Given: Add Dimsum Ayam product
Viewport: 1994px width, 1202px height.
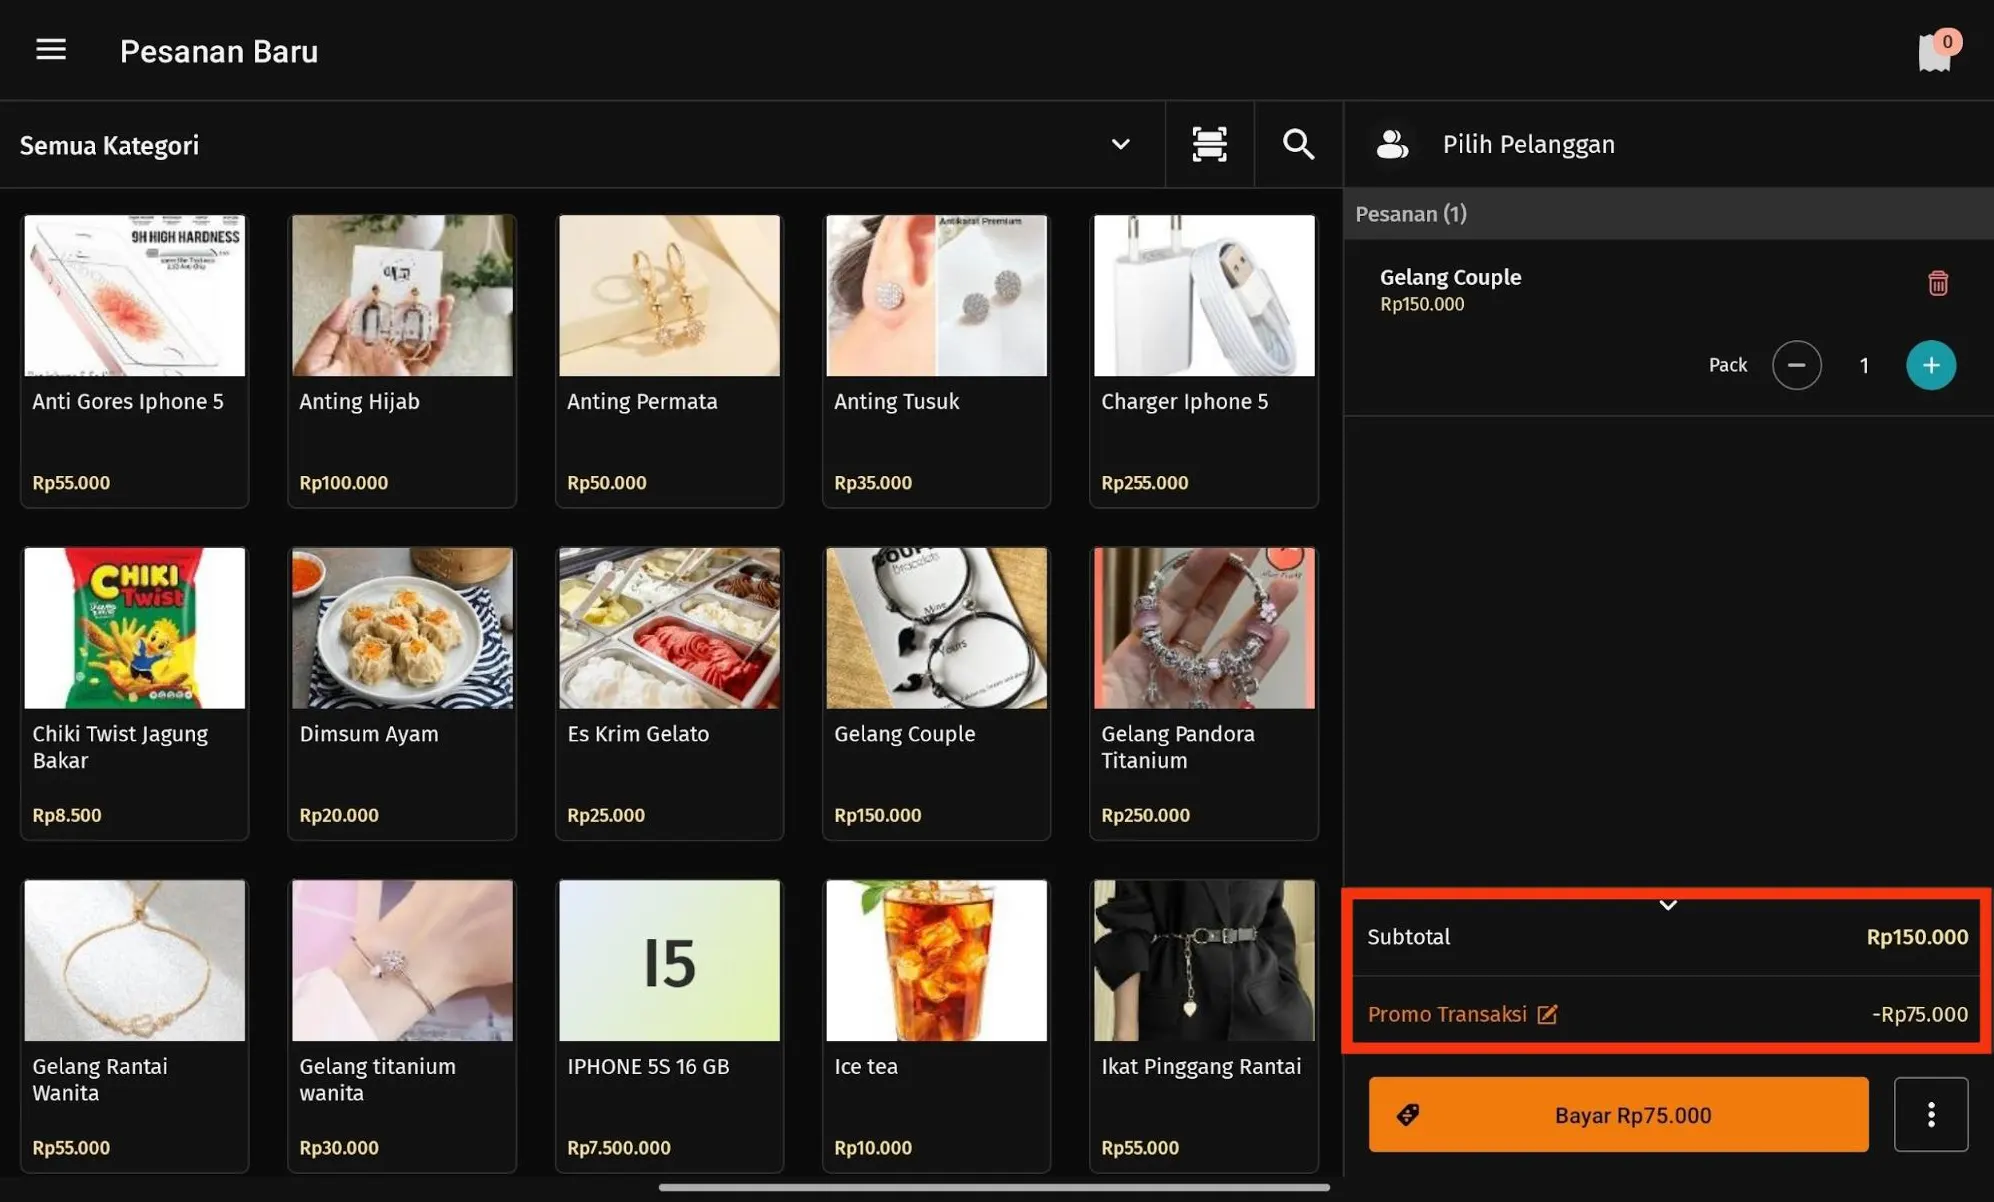Looking at the screenshot, I should pyautogui.click(x=402, y=693).
